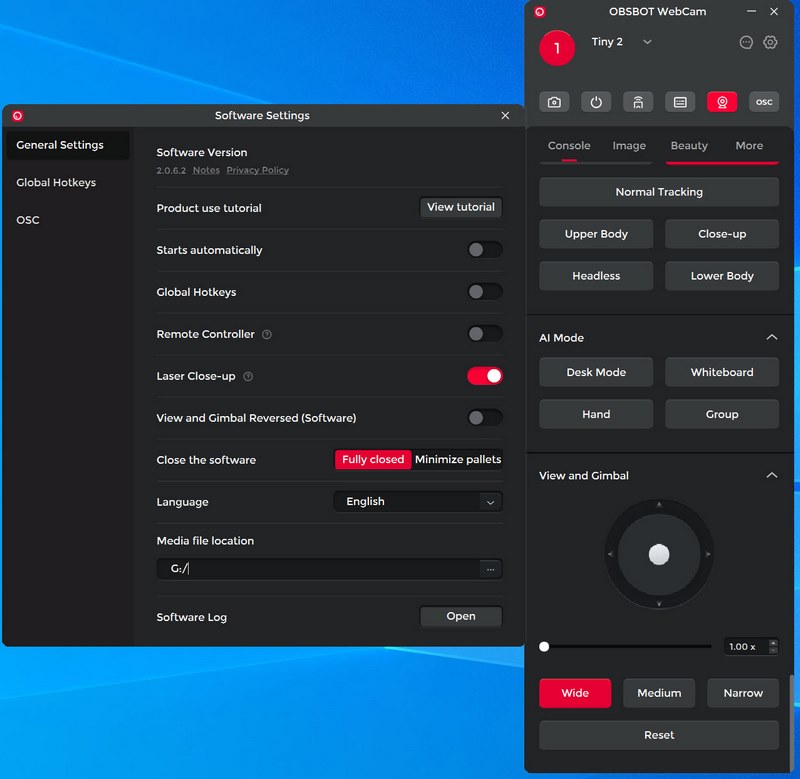The height and width of the screenshot is (779, 800).
Task: Open the Privacy Policy link
Action: (258, 170)
